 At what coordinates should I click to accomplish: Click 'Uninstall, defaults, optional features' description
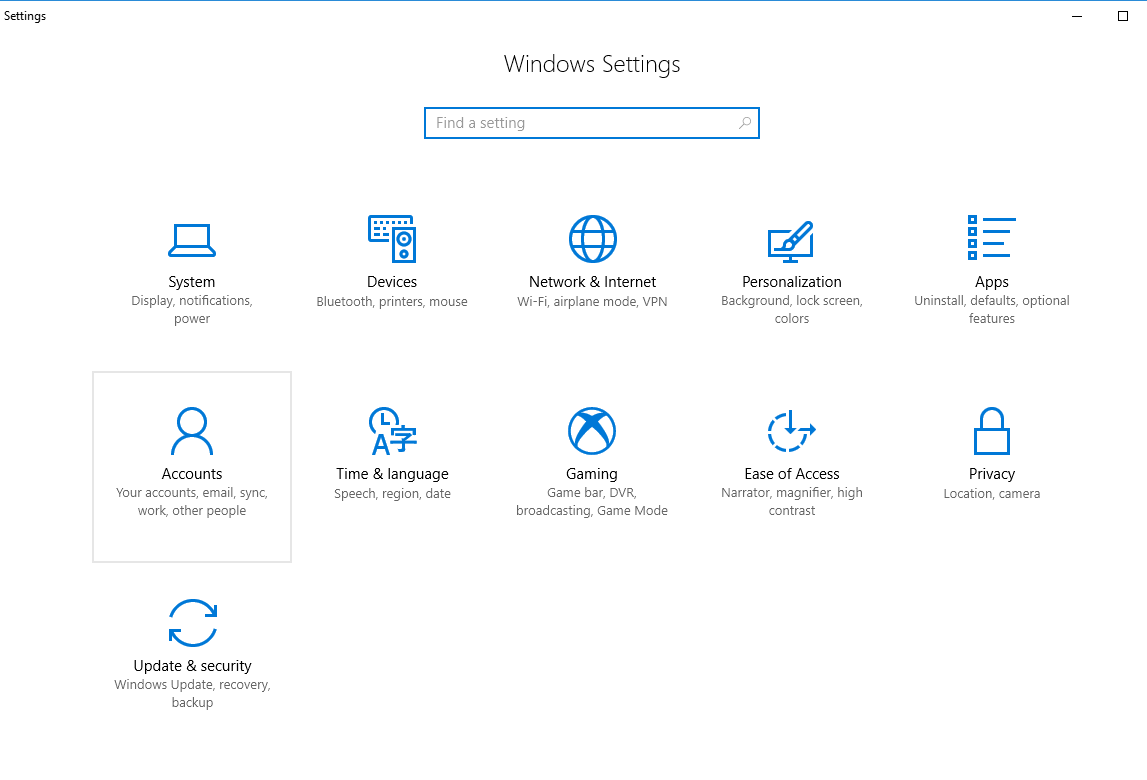tap(992, 310)
